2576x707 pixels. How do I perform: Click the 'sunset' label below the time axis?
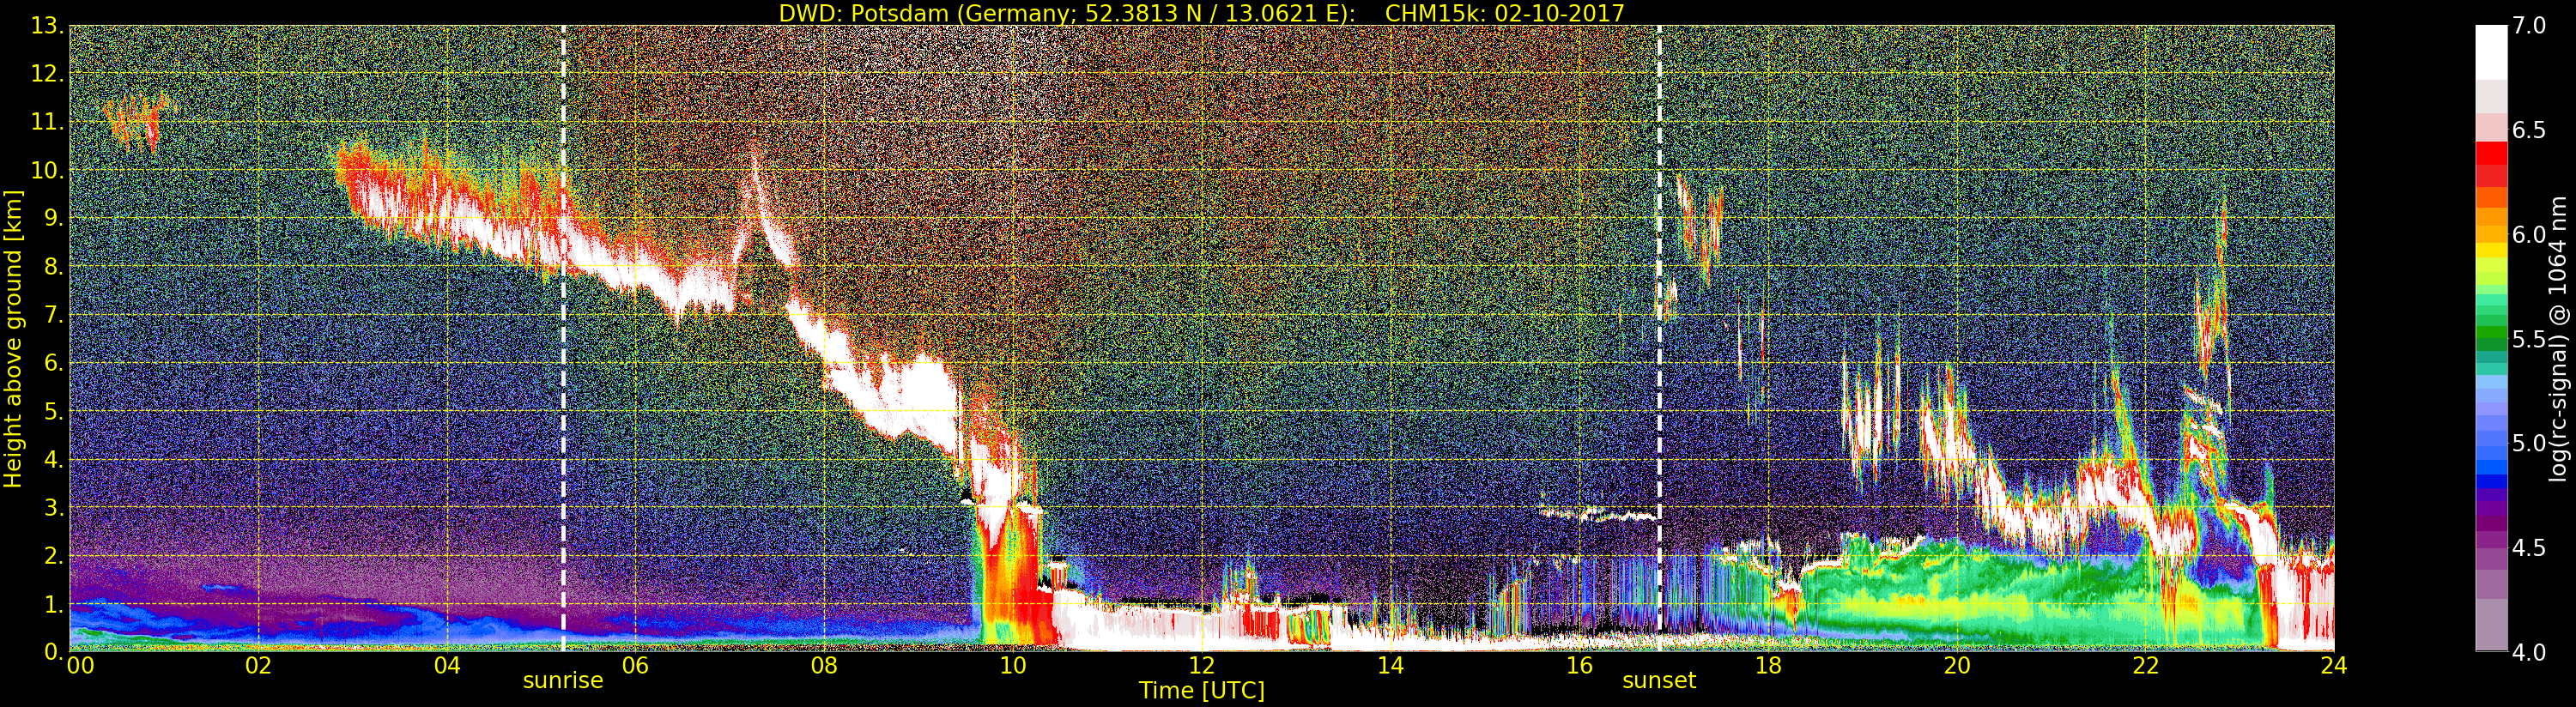(1659, 681)
